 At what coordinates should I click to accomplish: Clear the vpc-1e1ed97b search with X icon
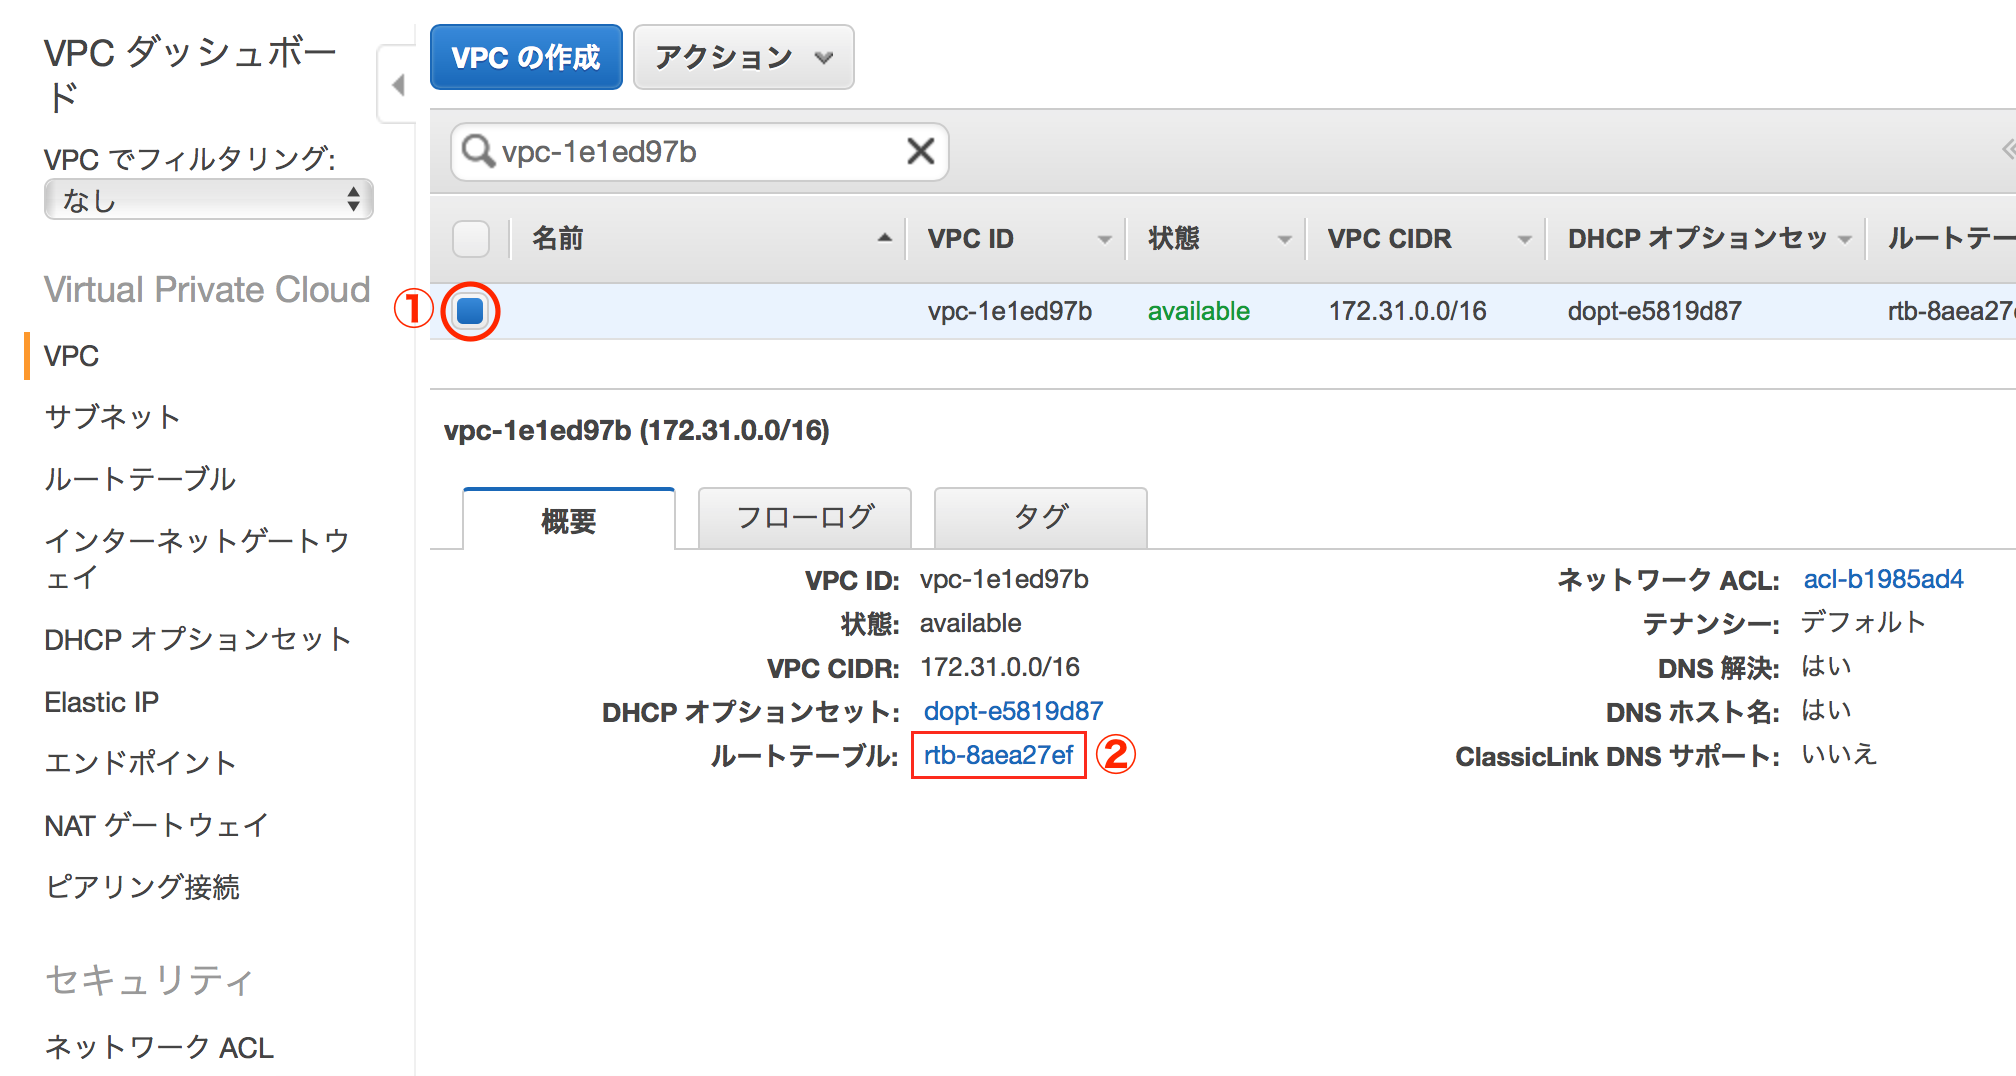(x=919, y=151)
